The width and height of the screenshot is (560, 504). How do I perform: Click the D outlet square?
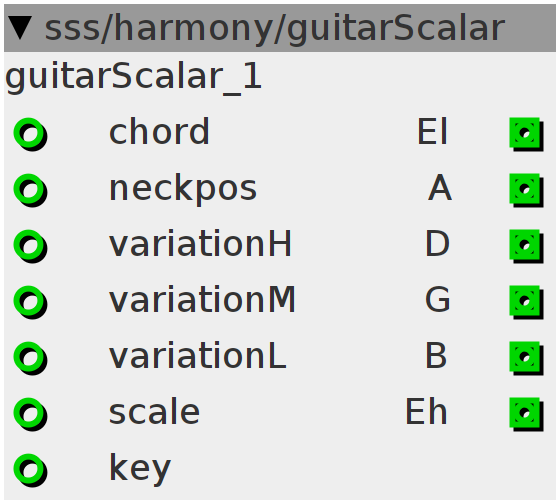click(526, 246)
